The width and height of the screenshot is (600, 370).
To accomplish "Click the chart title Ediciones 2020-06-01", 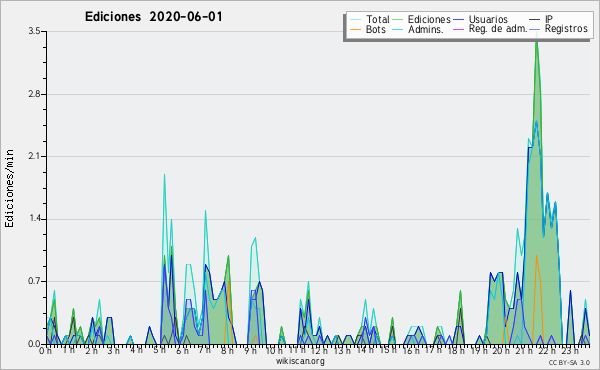I will 153,17.
